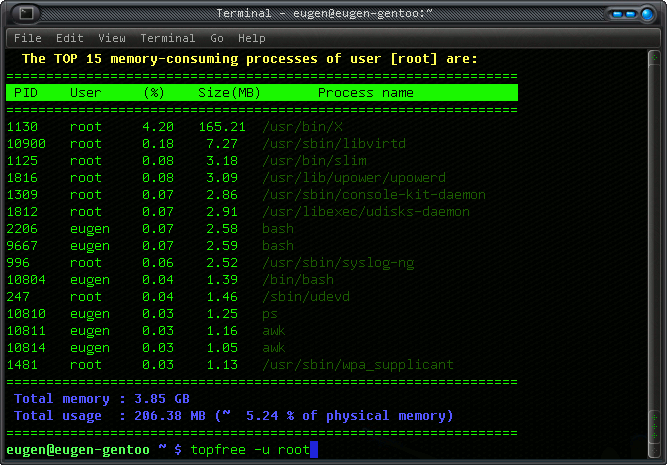Click the process /usr/libexec/udisks-daemon
The width and height of the screenshot is (667, 465).
(366, 212)
